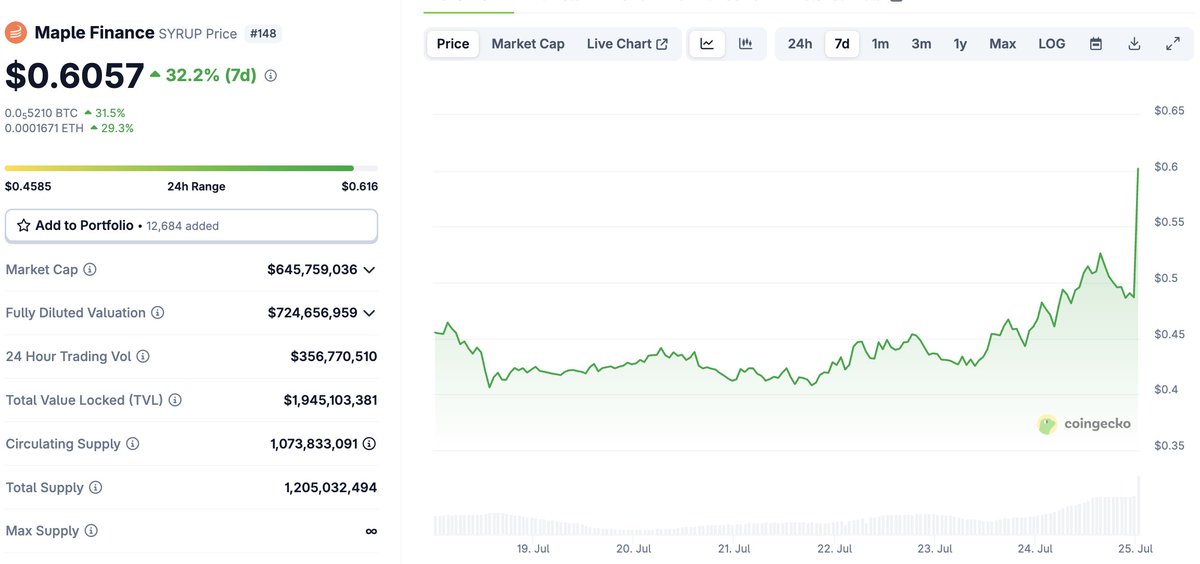The height and width of the screenshot is (564, 1200).
Task: Click the 0.0₅5210 BTC value
Action: pos(41,113)
